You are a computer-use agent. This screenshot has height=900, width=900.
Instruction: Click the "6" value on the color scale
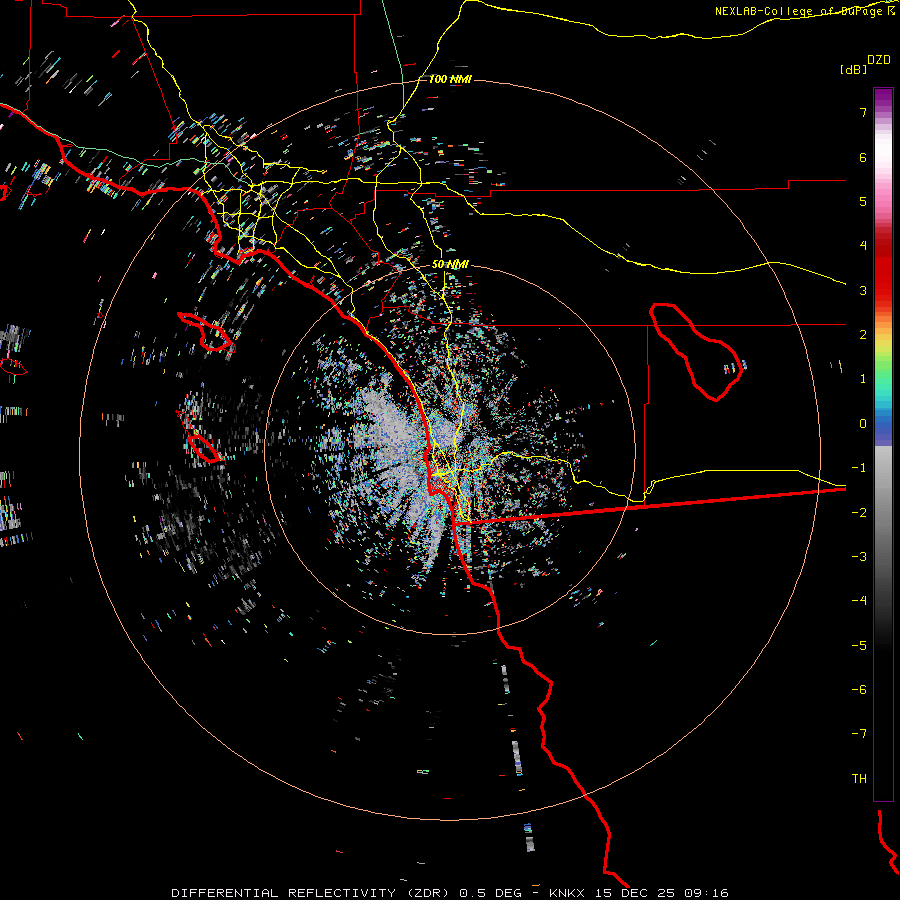pyautogui.click(x=863, y=157)
